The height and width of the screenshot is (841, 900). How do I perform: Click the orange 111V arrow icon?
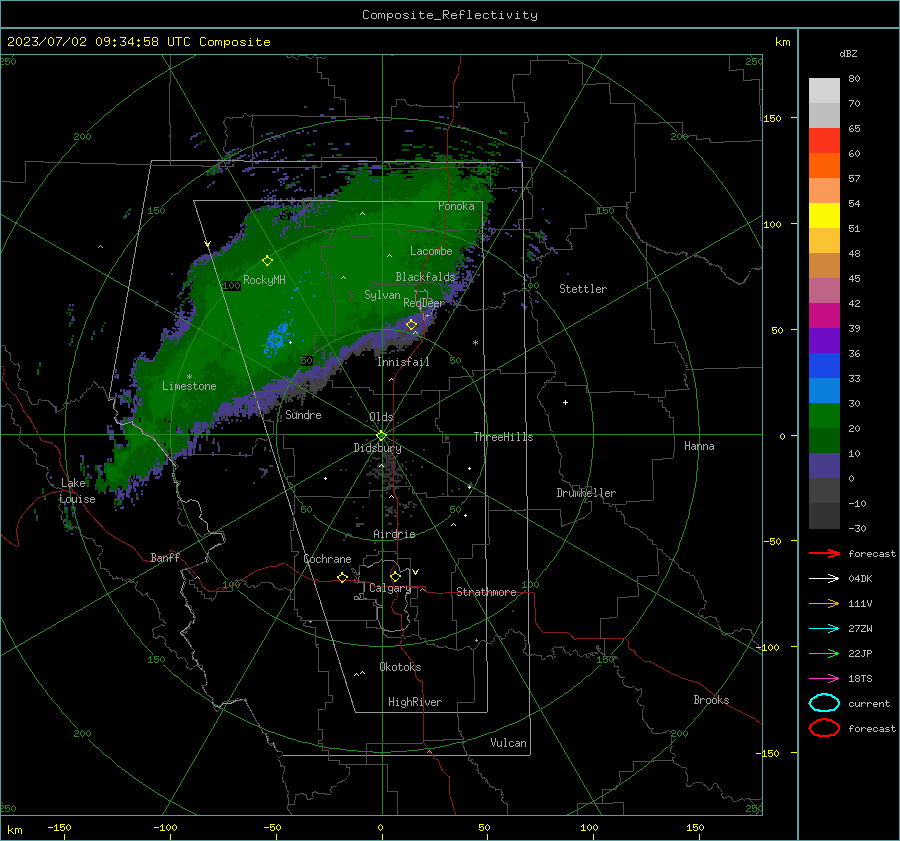pyautogui.click(x=824, y=603)
